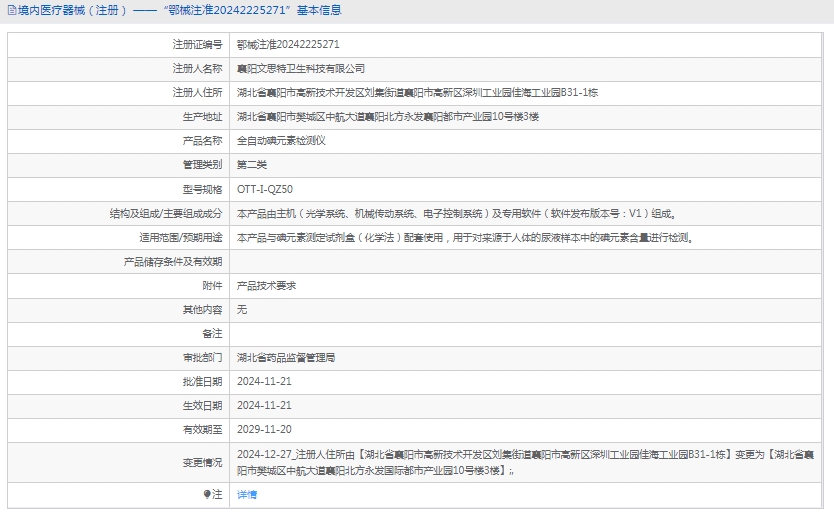
Task: Click the lightbulb icon beside 详情
Action: point(207,495)
